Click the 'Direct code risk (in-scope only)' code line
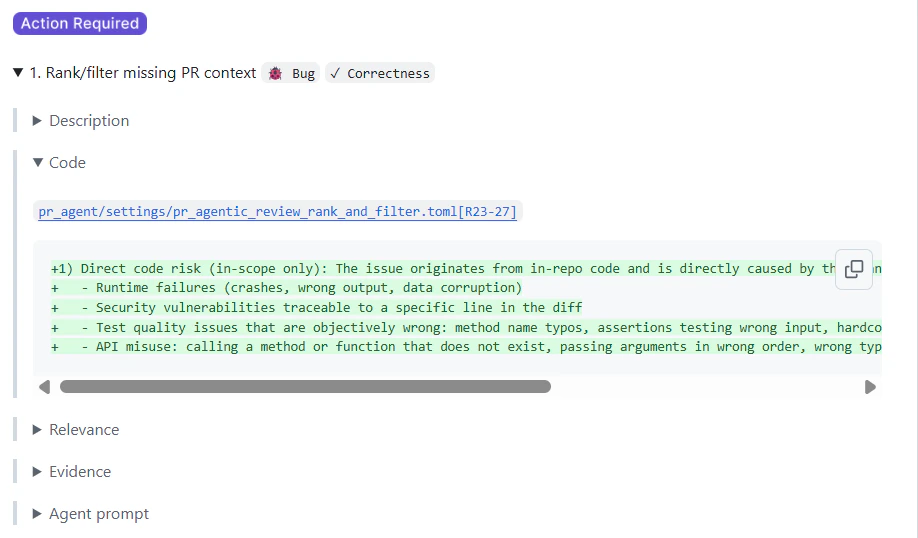Viewport: 918px width, 538px height. [466, 269]
